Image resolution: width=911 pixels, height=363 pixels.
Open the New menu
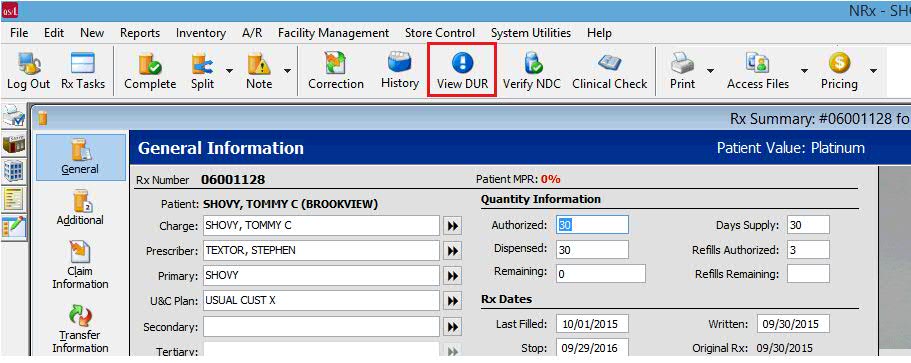[92, 33]
